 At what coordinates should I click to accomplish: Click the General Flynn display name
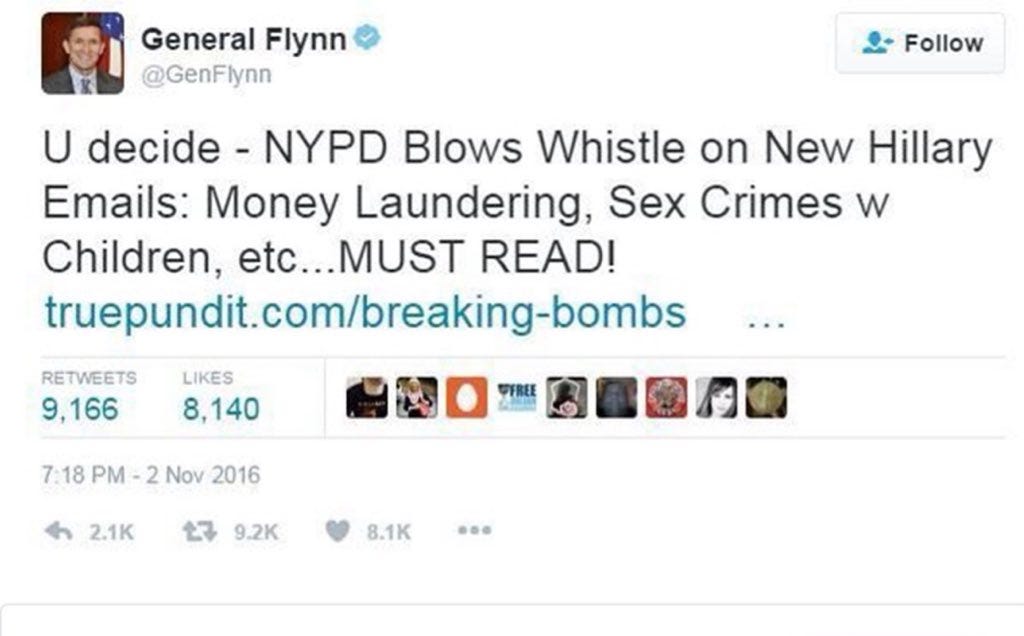(244, 39)
